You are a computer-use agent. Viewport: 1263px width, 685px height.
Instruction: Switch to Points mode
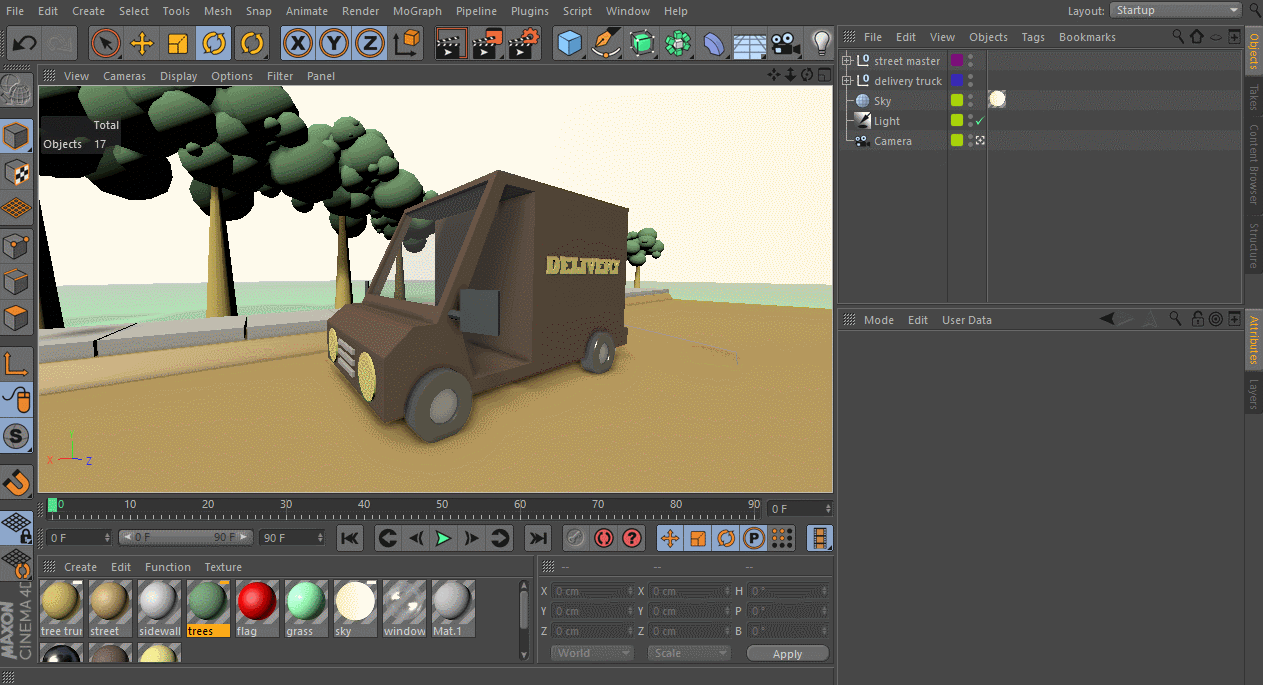coord(17,246)
